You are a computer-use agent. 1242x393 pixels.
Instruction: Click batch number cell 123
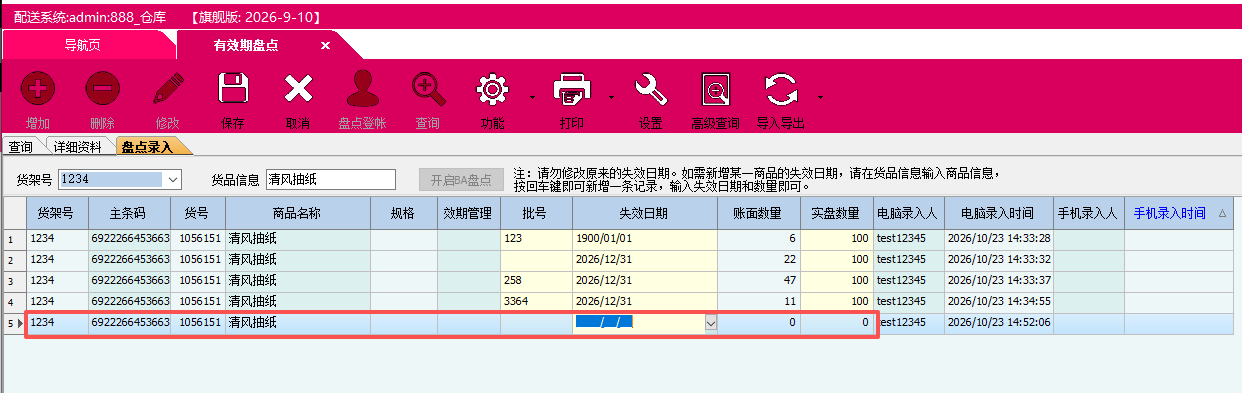pyautogui.click(x=535, y=239)
